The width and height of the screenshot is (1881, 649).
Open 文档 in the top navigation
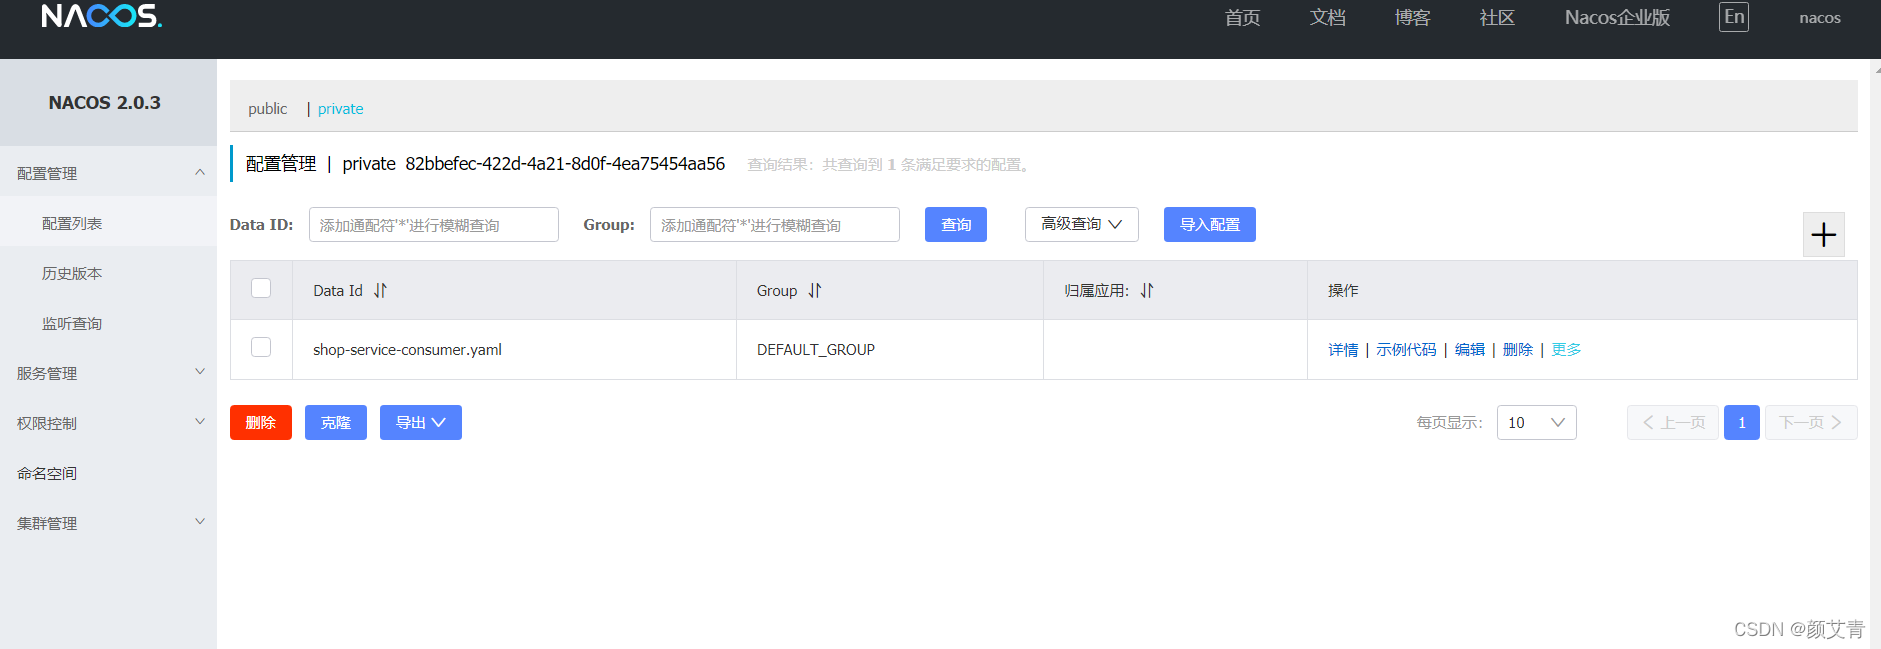(x=1327, y=17)
